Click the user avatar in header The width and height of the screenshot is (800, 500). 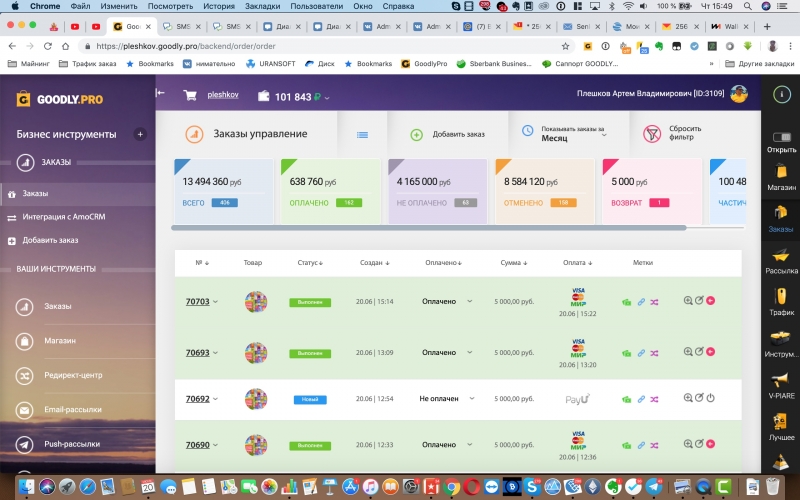[x=738, y=94]
